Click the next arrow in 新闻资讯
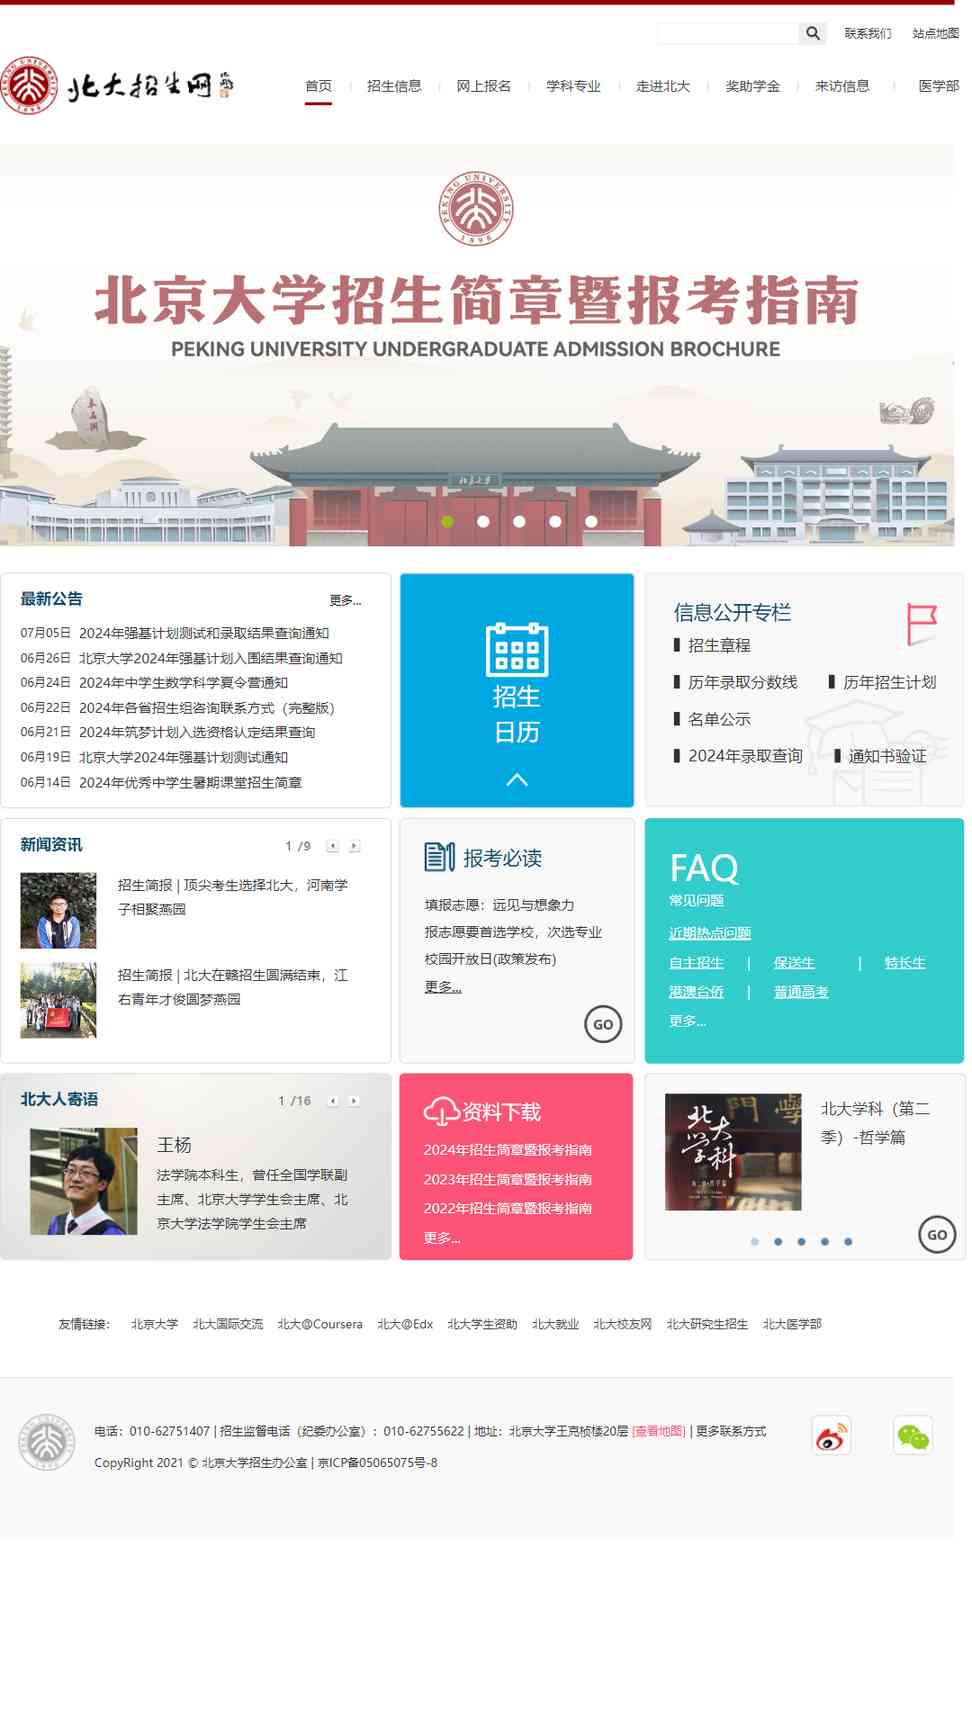This screenshot has height=1728, width=972. 354,846
